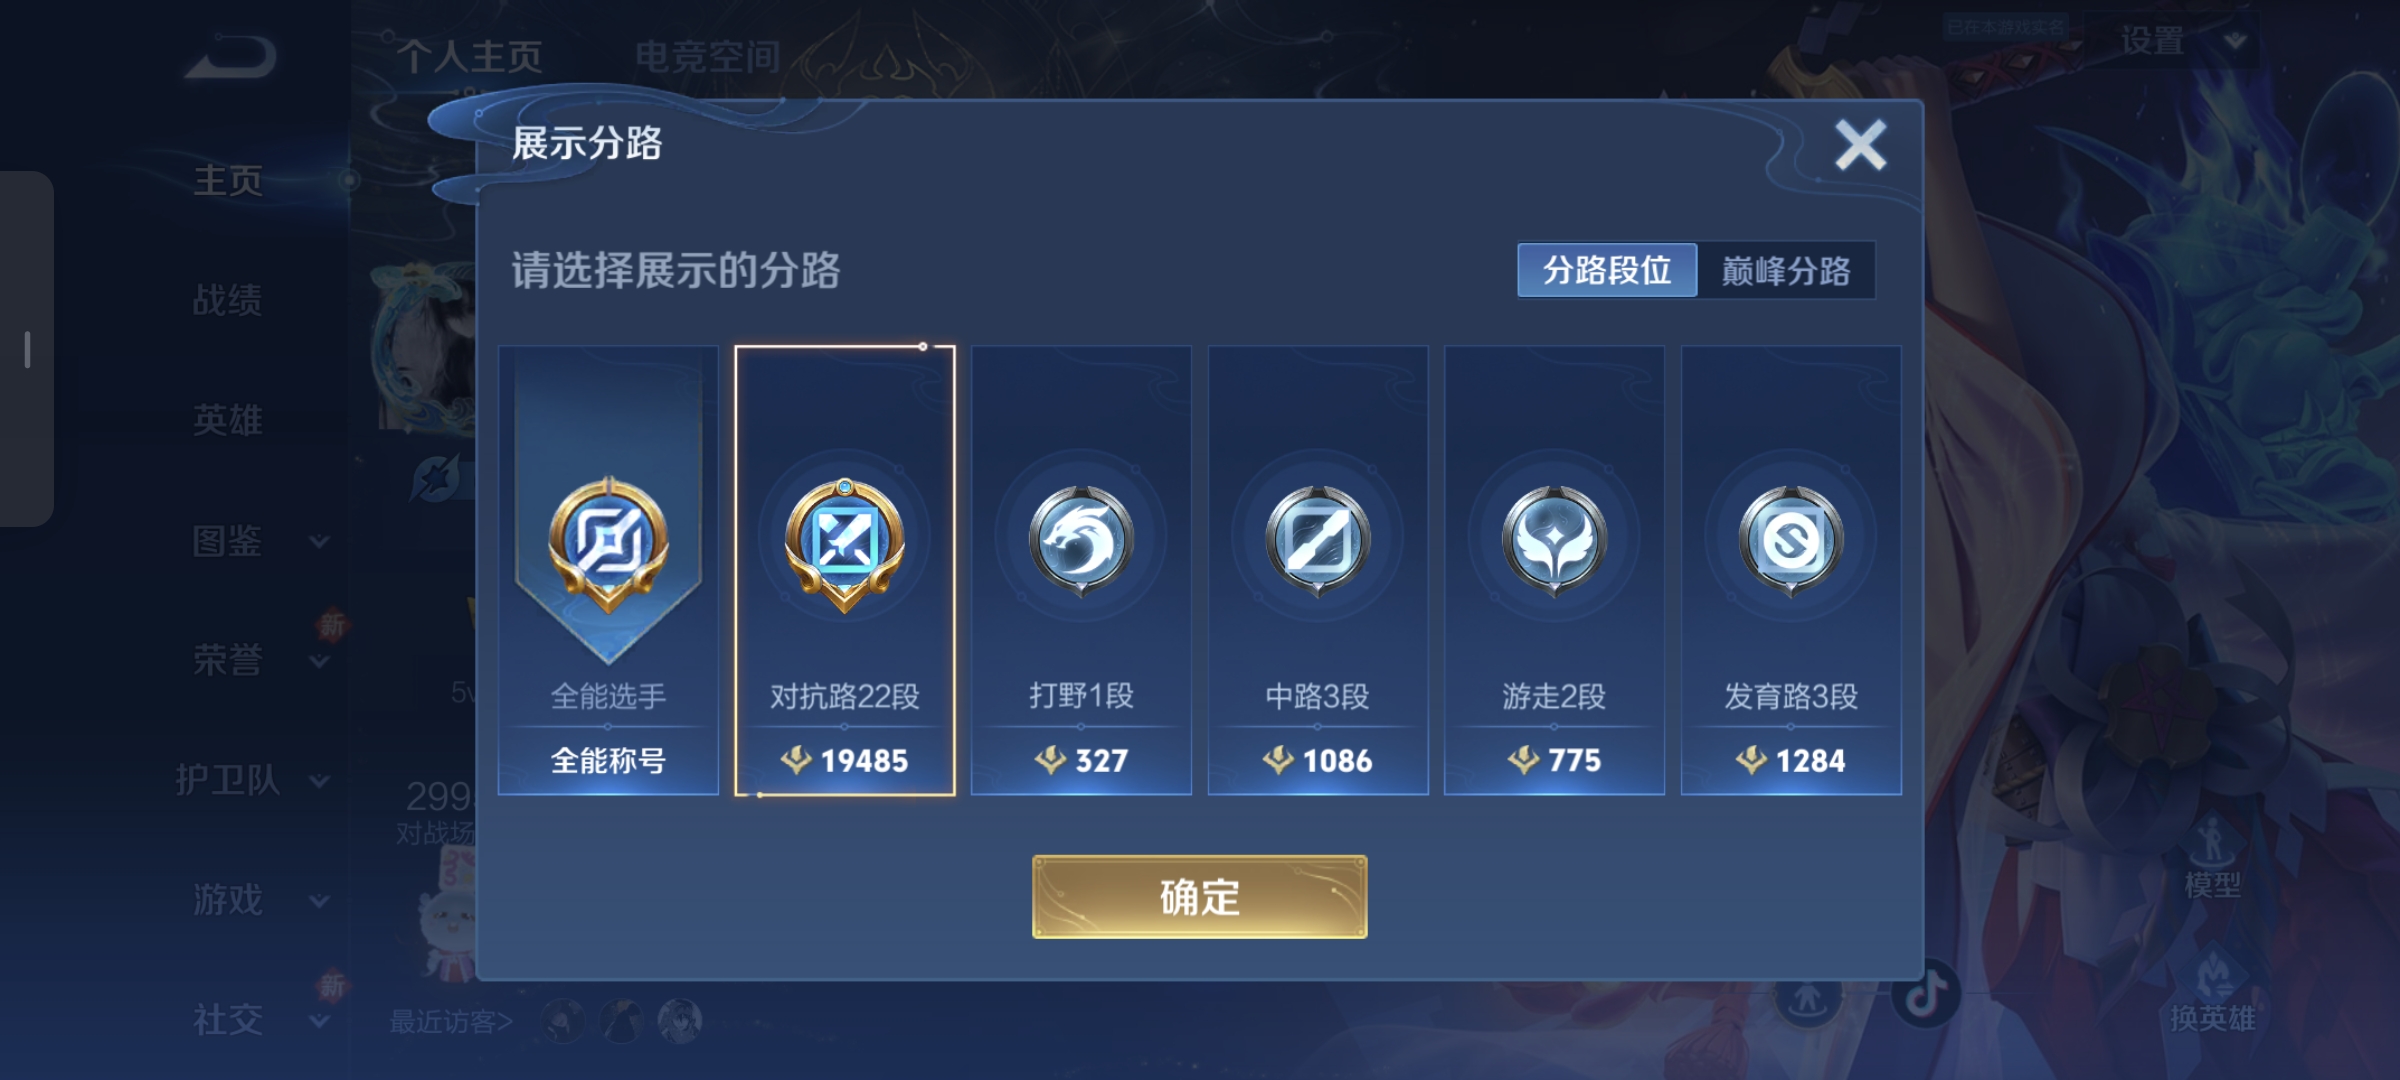Pick the 游走2段 roaming wings icon

pos(1554,541)
